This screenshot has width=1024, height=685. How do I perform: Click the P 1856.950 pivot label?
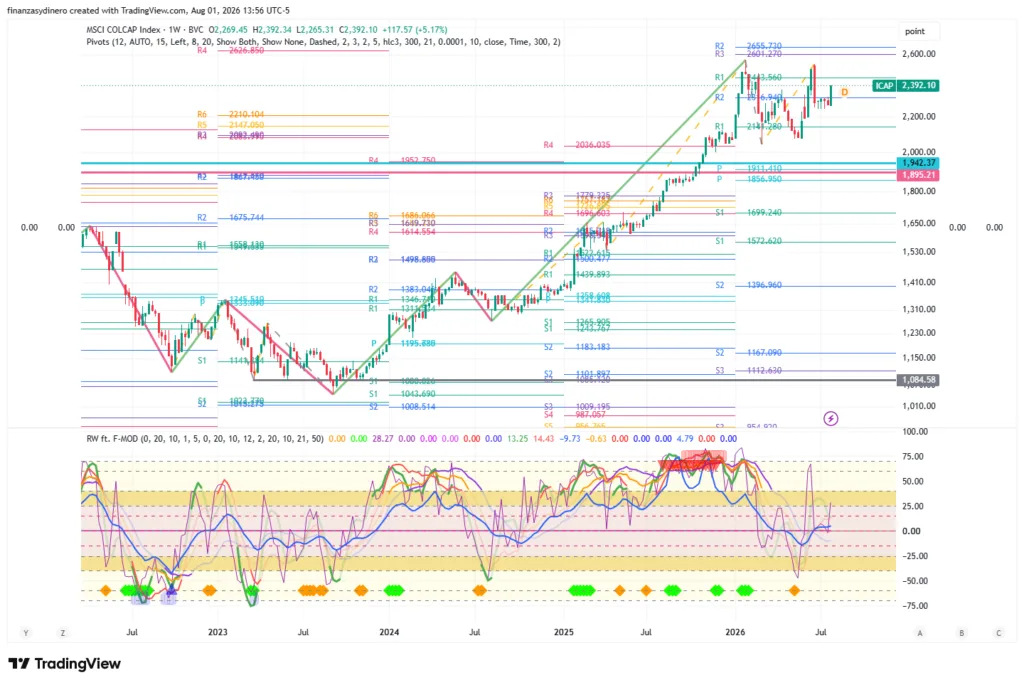tap(749, 179)
